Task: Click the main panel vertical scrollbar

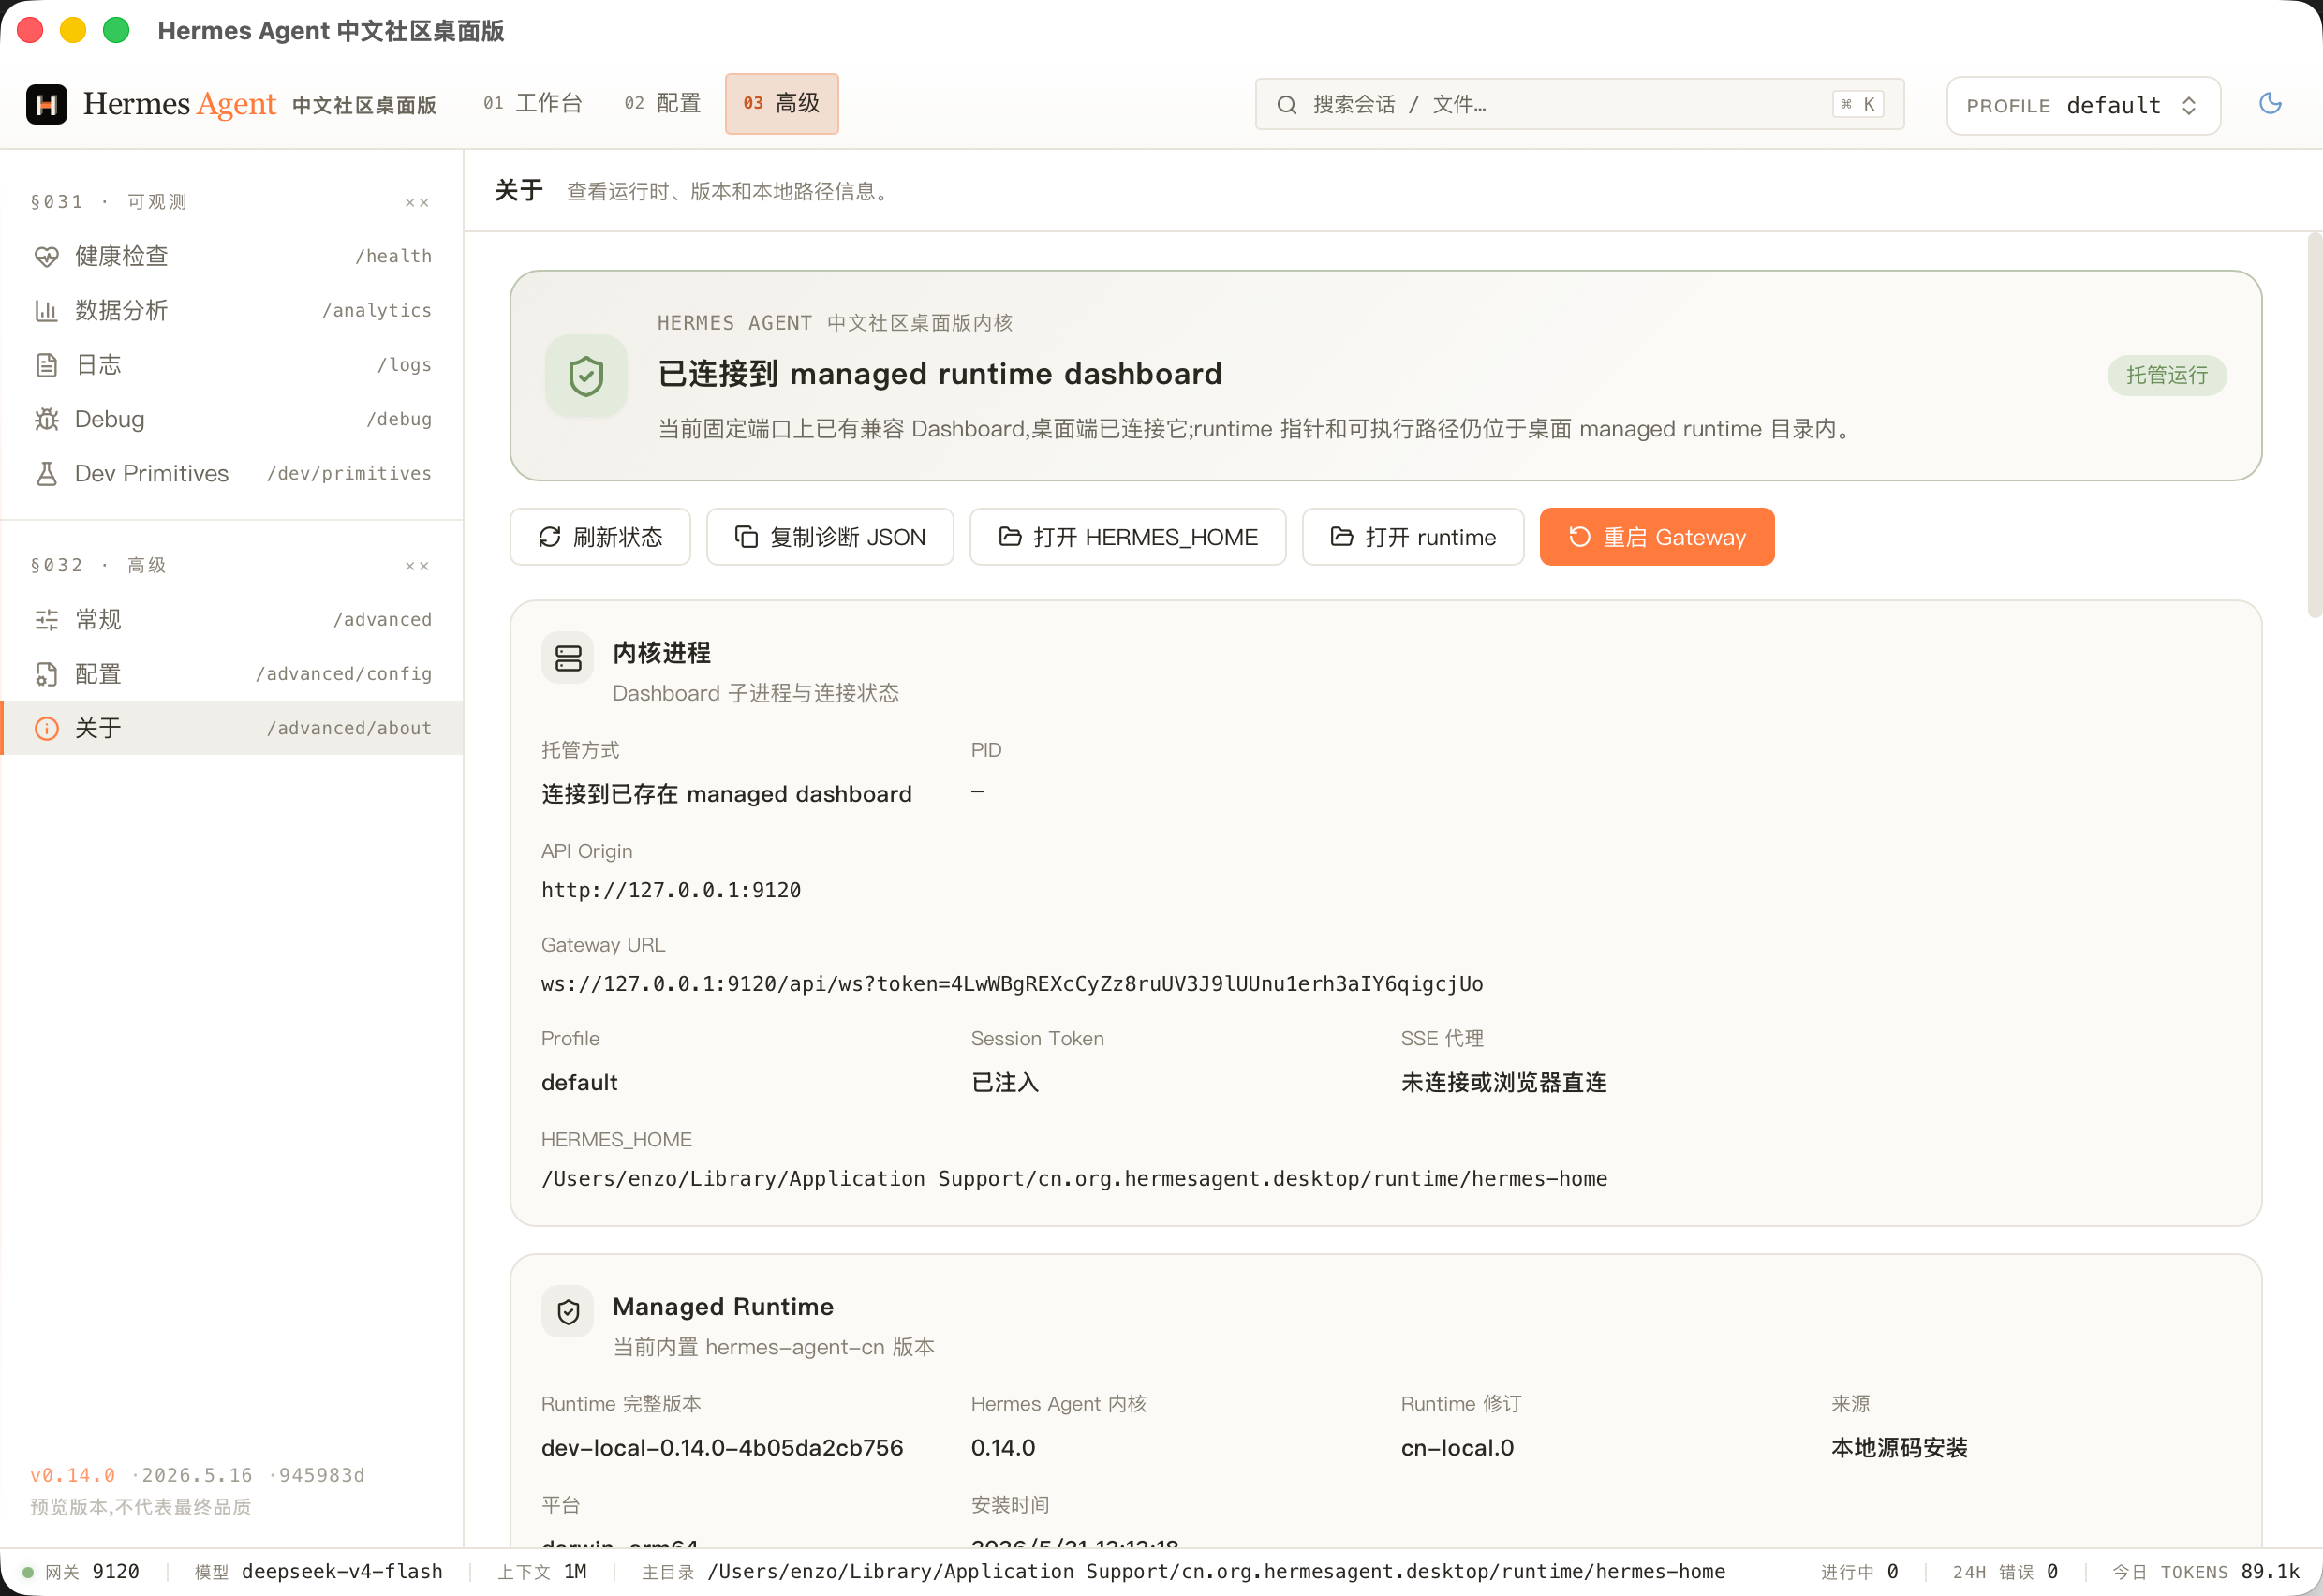Action: tap(2314, 425)
